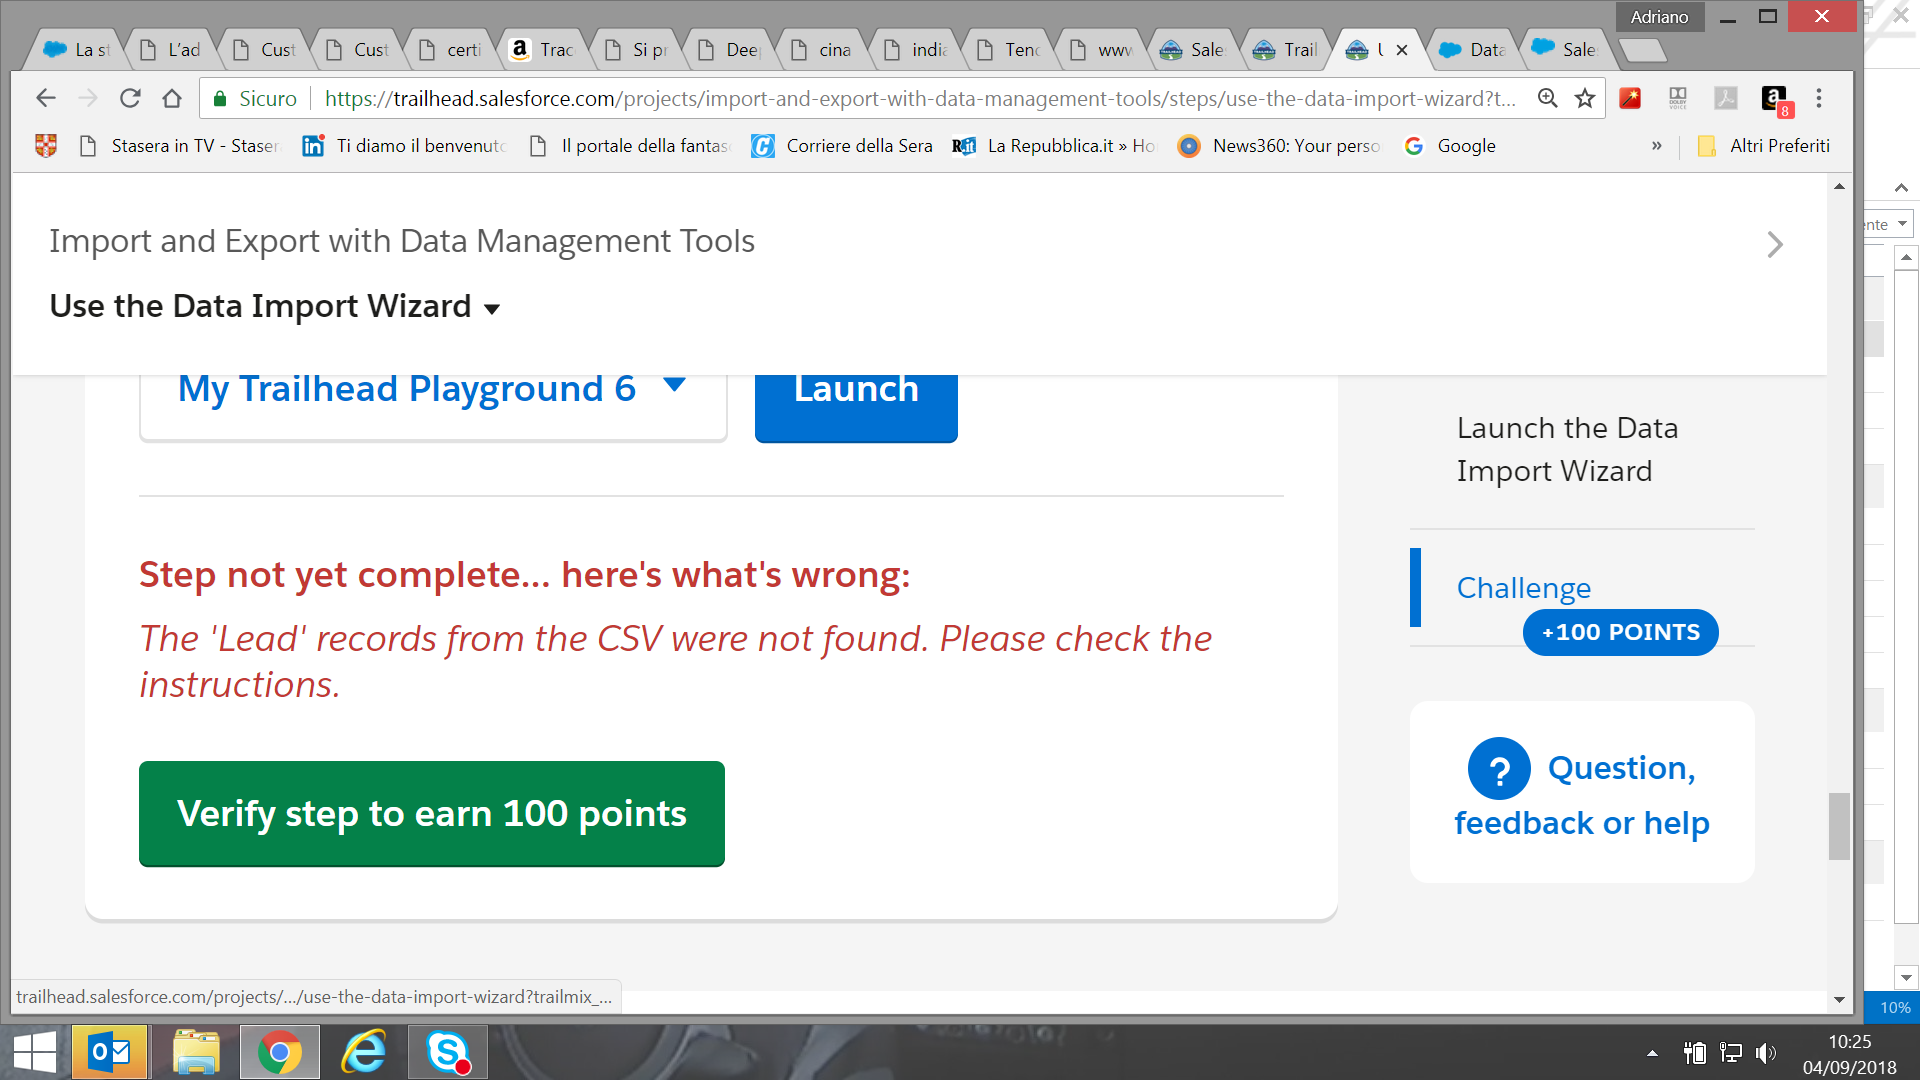Click the blue question mark icon

[1498, 769]
